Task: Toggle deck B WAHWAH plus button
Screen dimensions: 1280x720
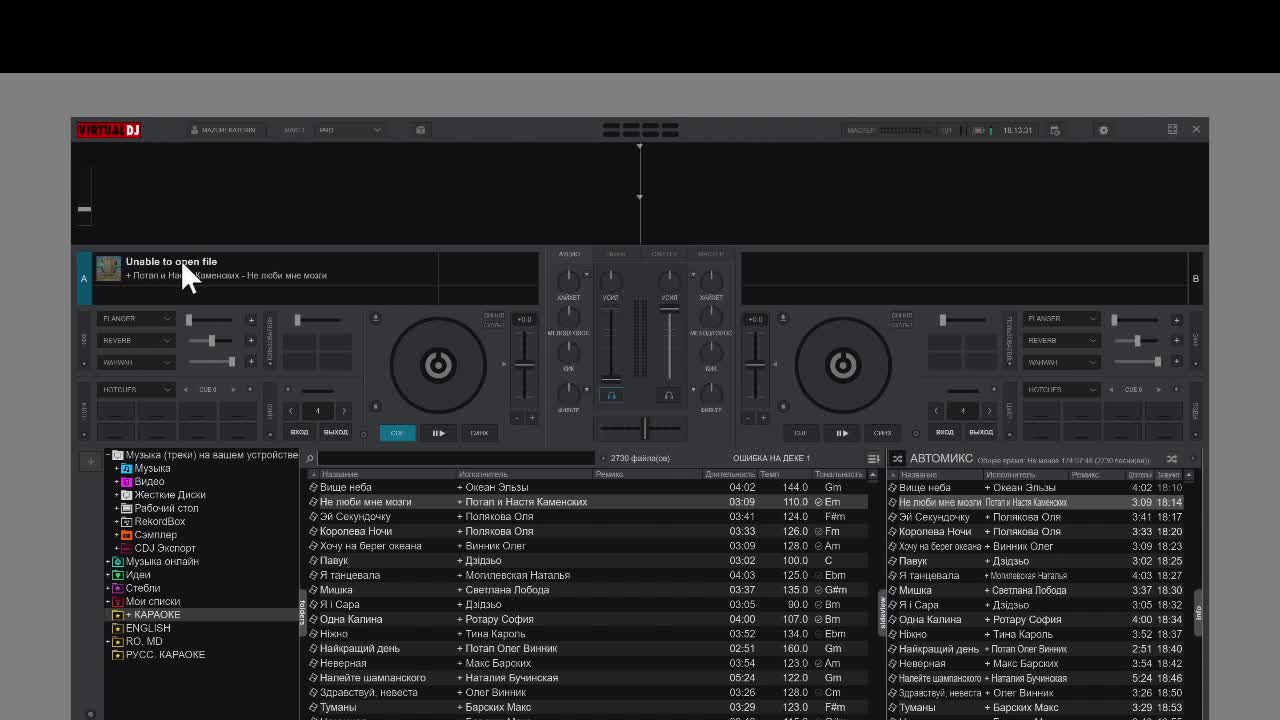Action: 1176,362
